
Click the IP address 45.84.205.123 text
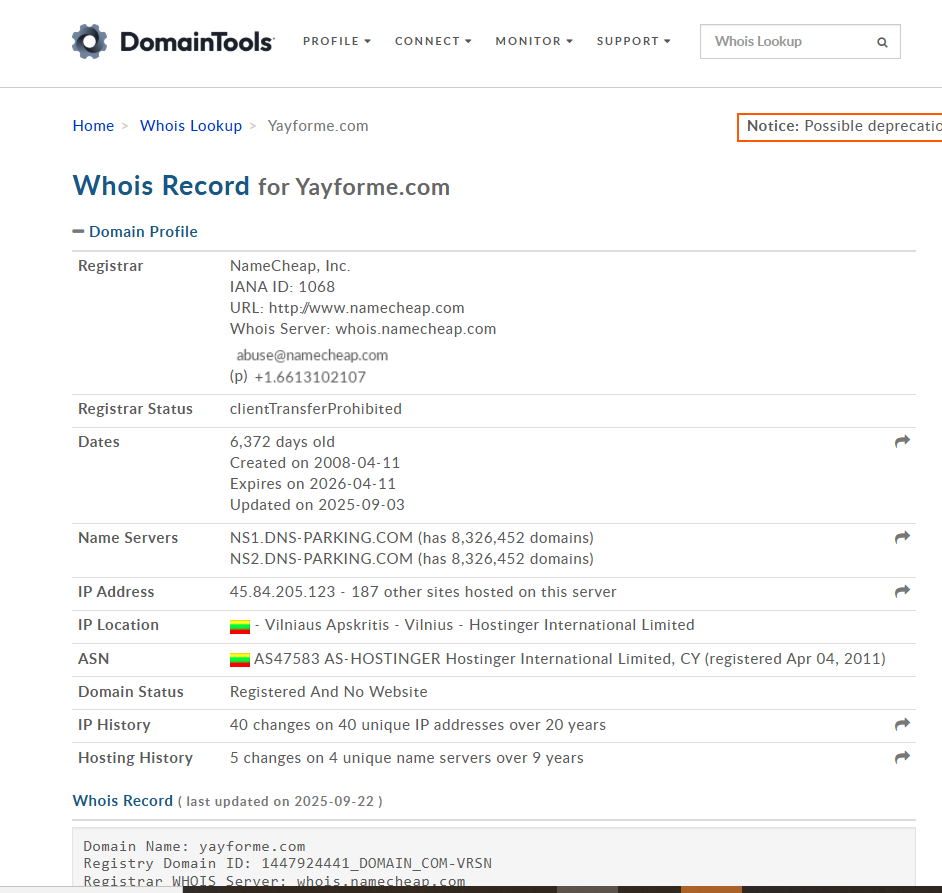[282, 592]
